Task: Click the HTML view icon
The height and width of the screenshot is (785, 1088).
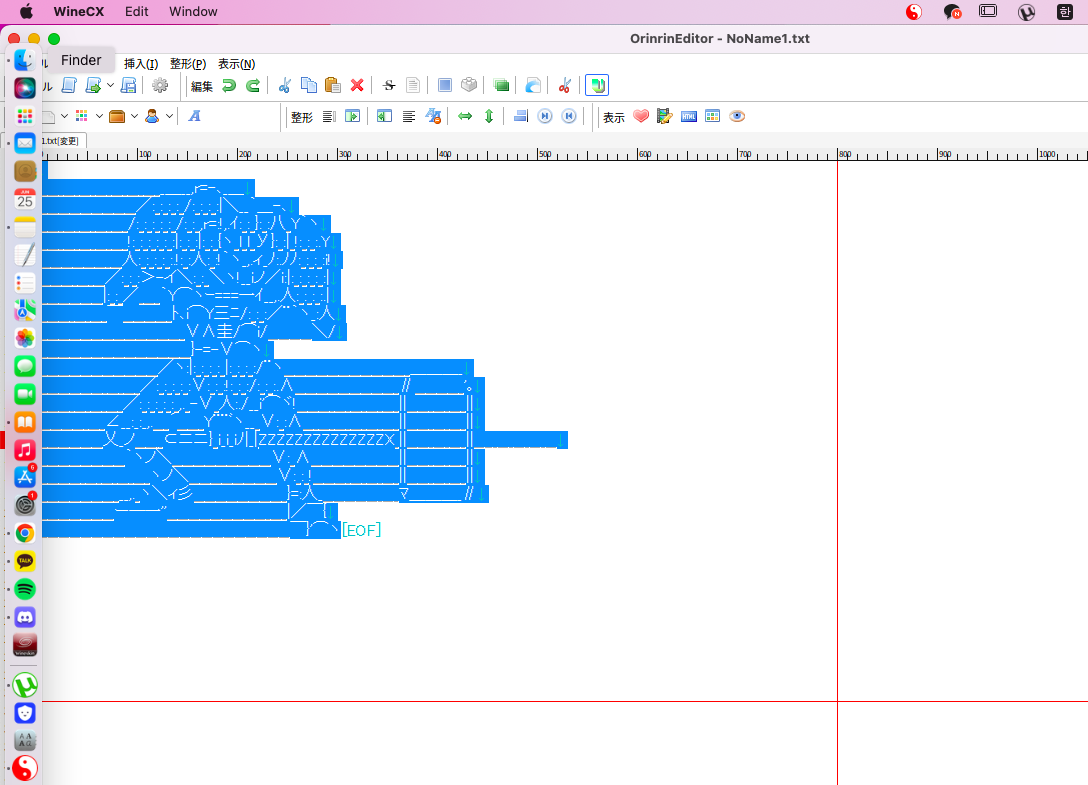Action: point(689,116)
